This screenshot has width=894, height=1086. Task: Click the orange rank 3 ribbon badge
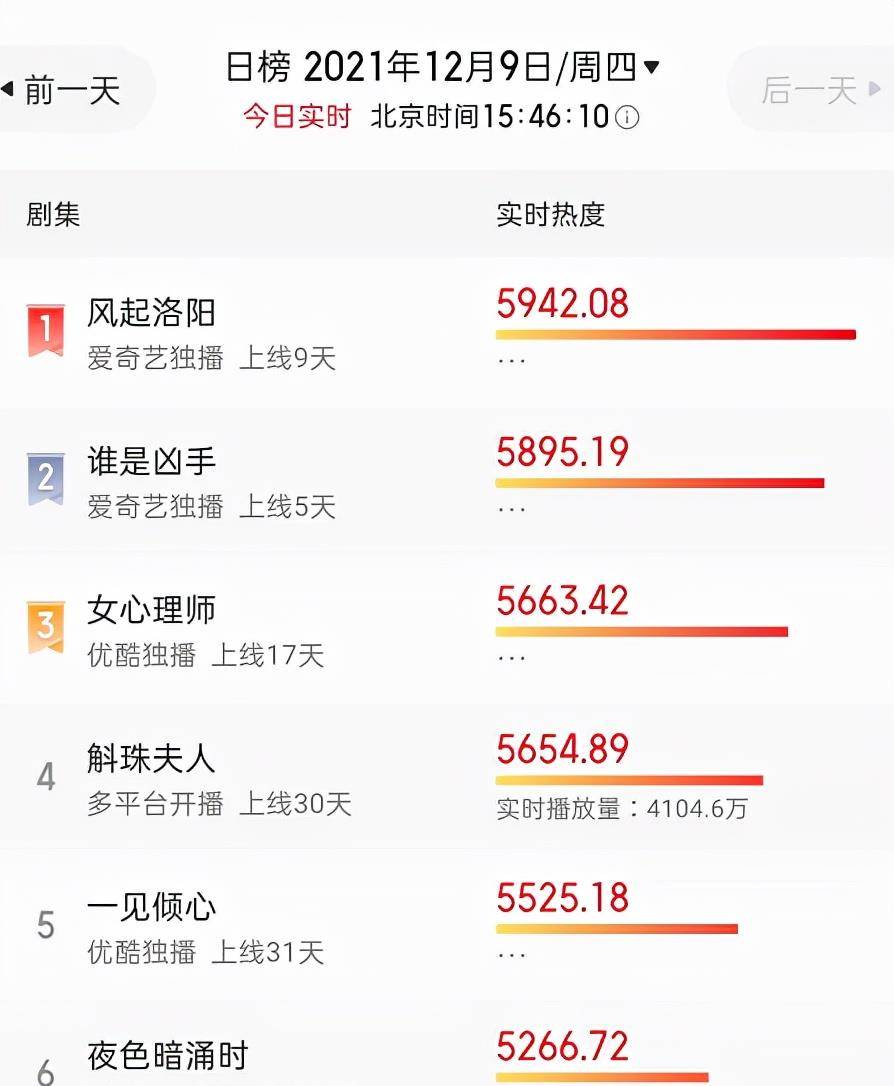[x=45, y=627]
